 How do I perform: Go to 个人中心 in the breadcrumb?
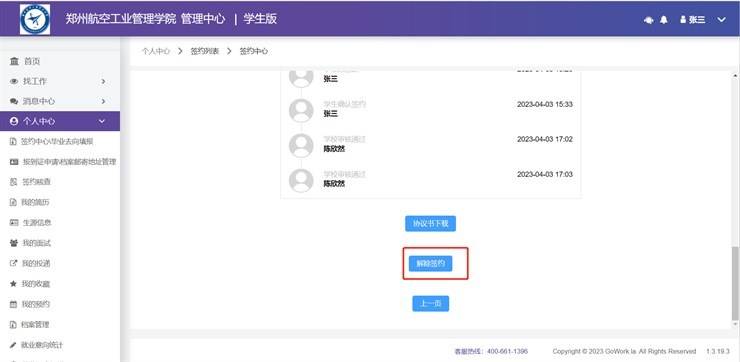[156, 51]
